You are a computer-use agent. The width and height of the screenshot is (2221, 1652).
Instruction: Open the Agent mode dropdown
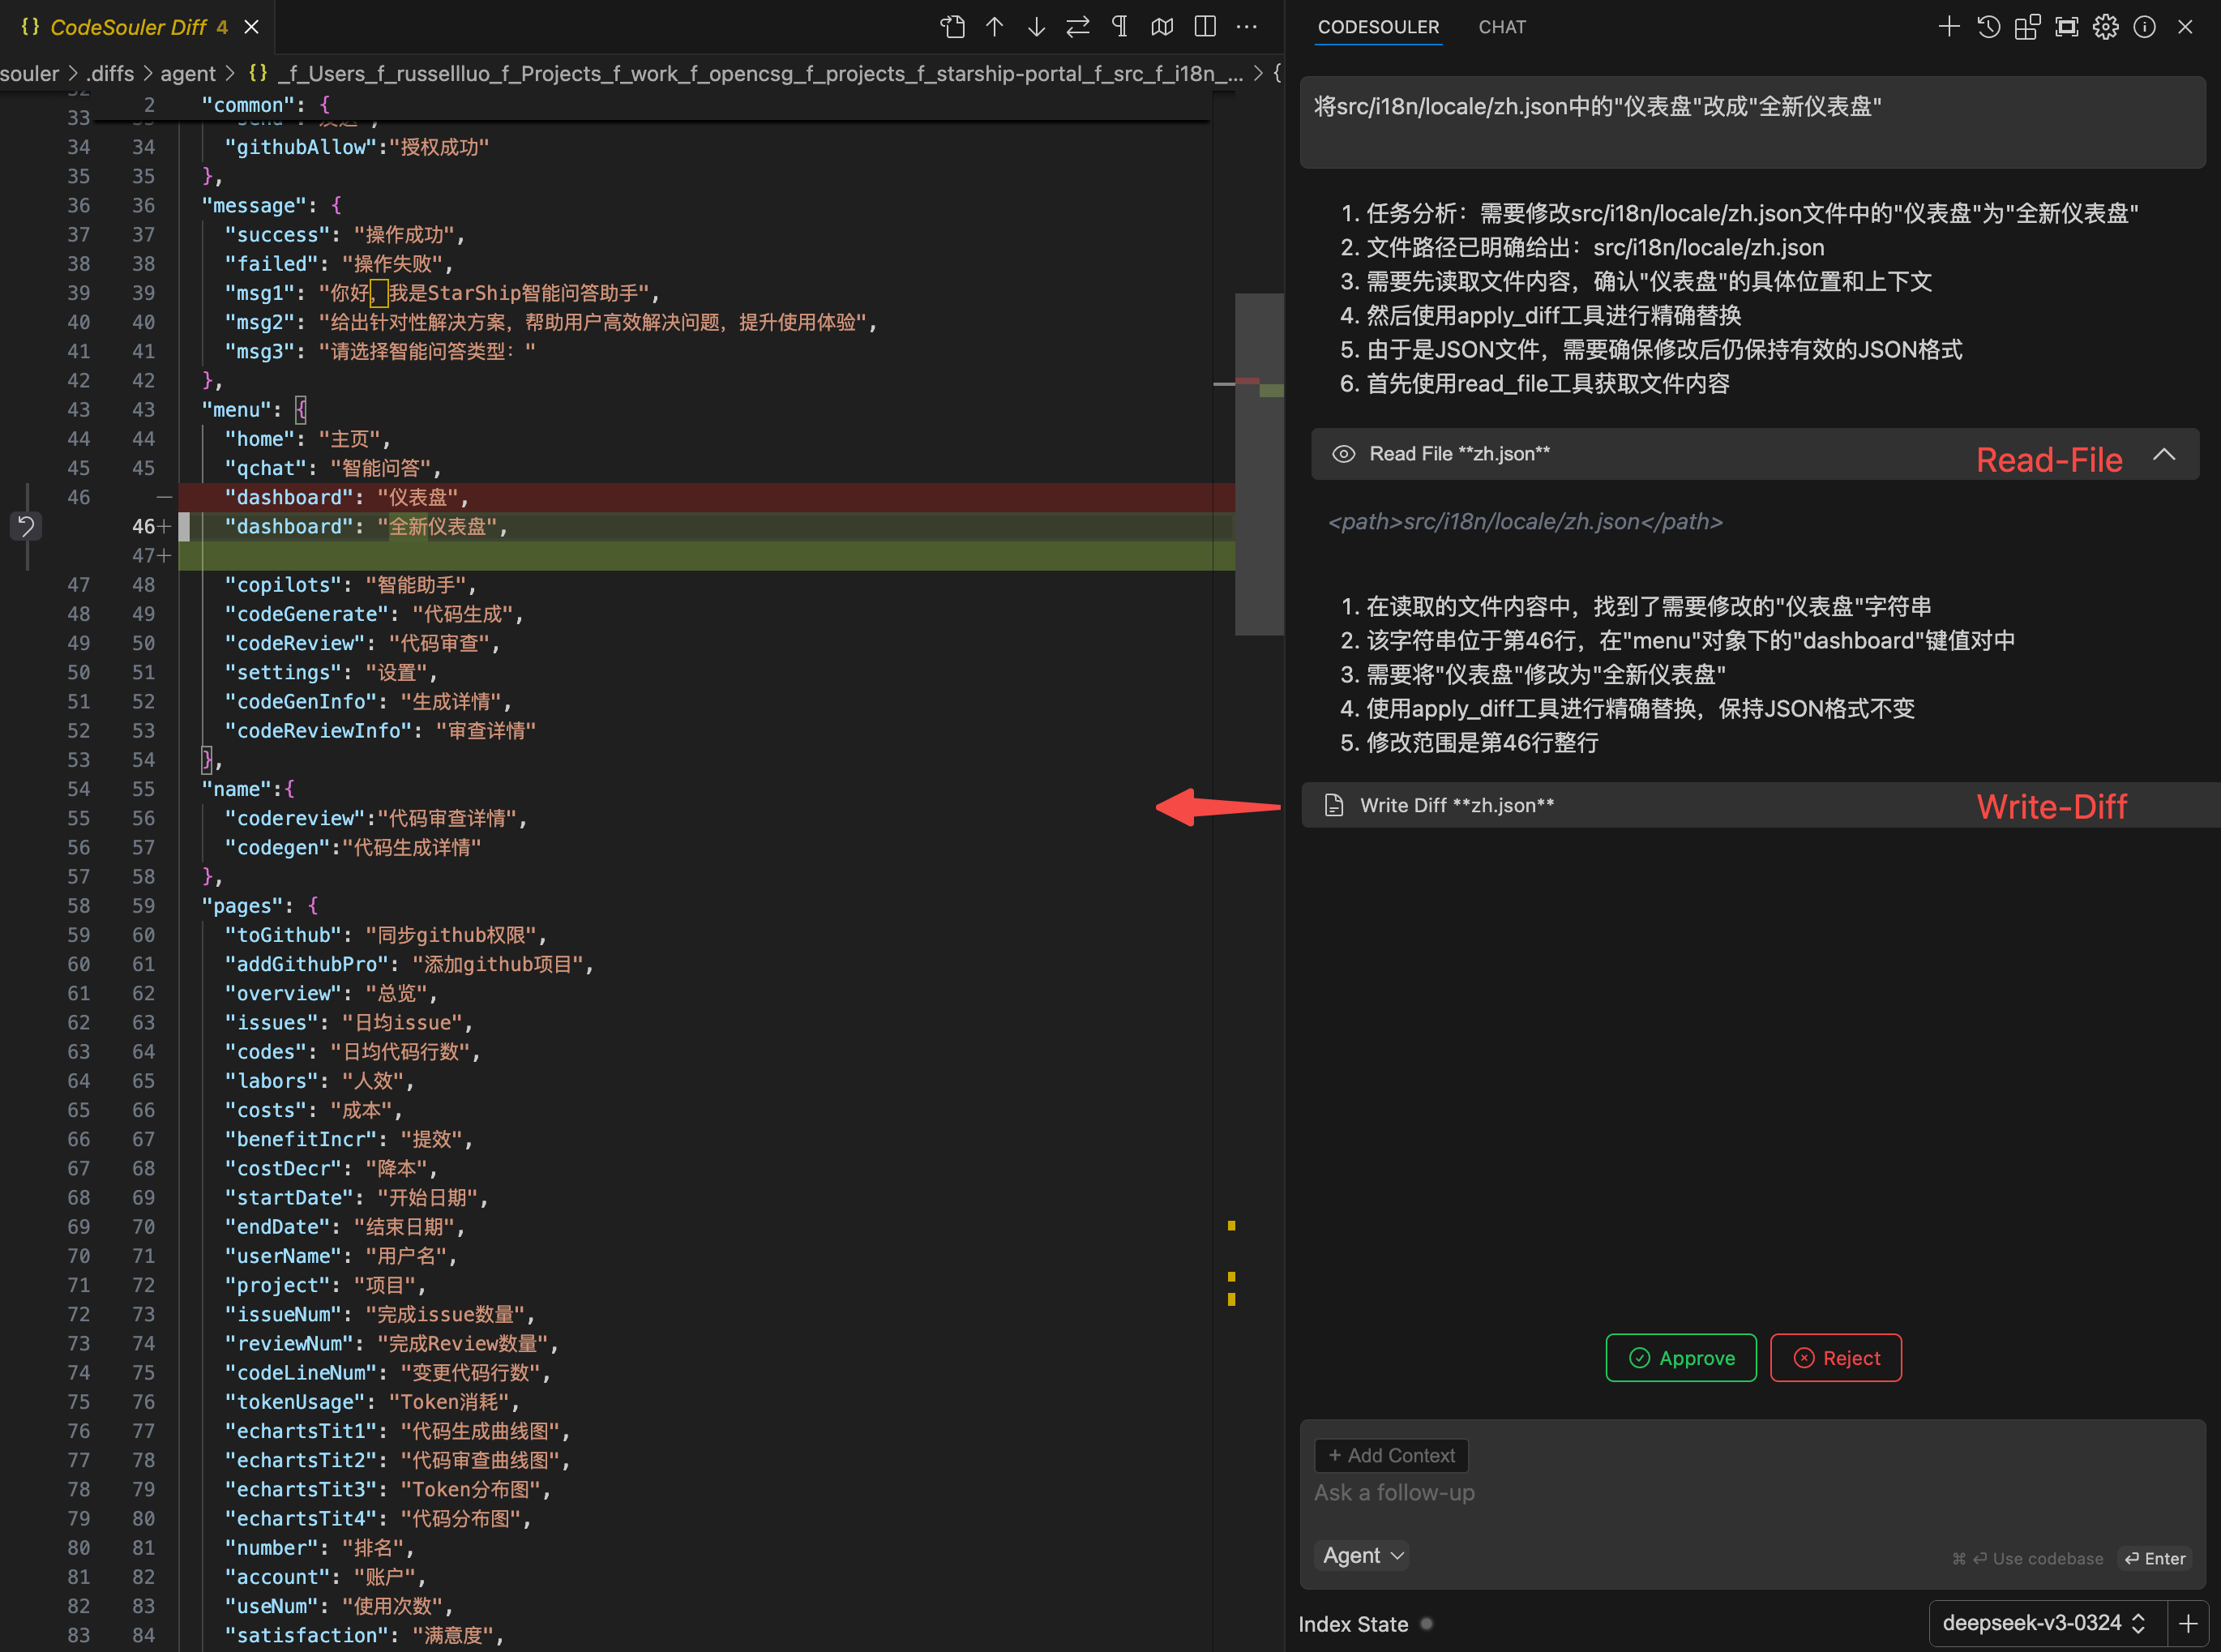tap(1363, 1556)
